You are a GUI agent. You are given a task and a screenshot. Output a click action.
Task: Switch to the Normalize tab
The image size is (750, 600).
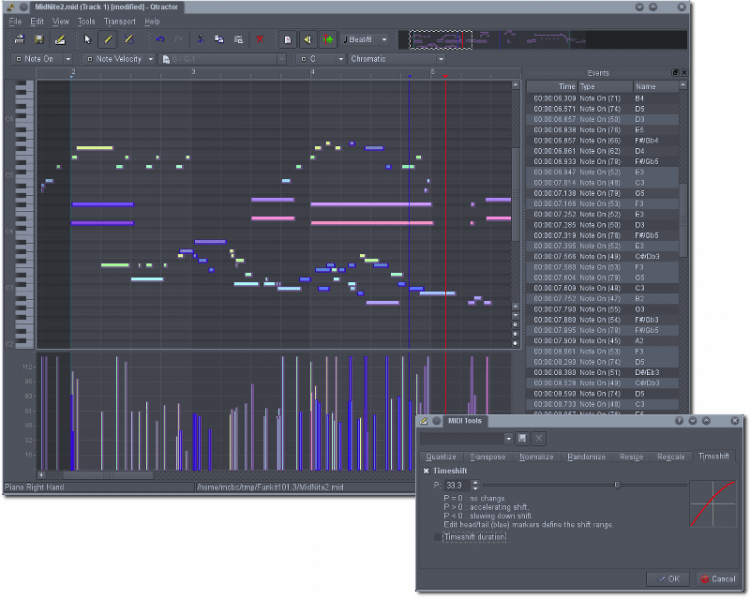click(x=536, y=457)
